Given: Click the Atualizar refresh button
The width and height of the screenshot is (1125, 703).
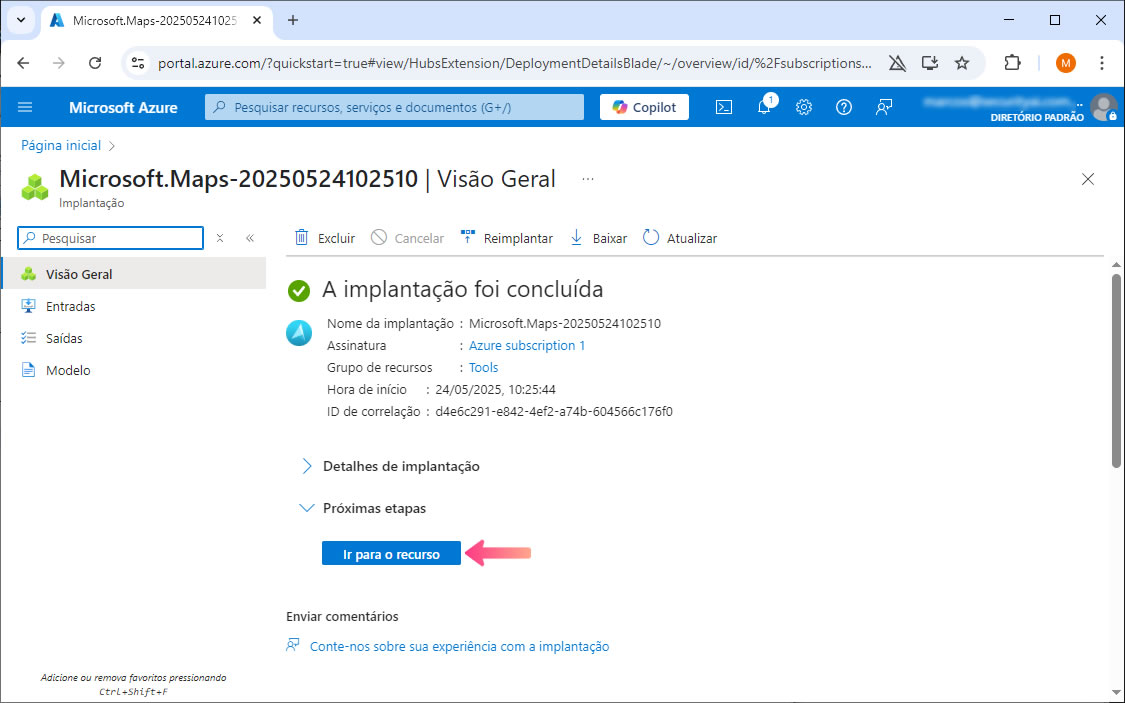Looking at the screenshot, I should pos(679,237).
